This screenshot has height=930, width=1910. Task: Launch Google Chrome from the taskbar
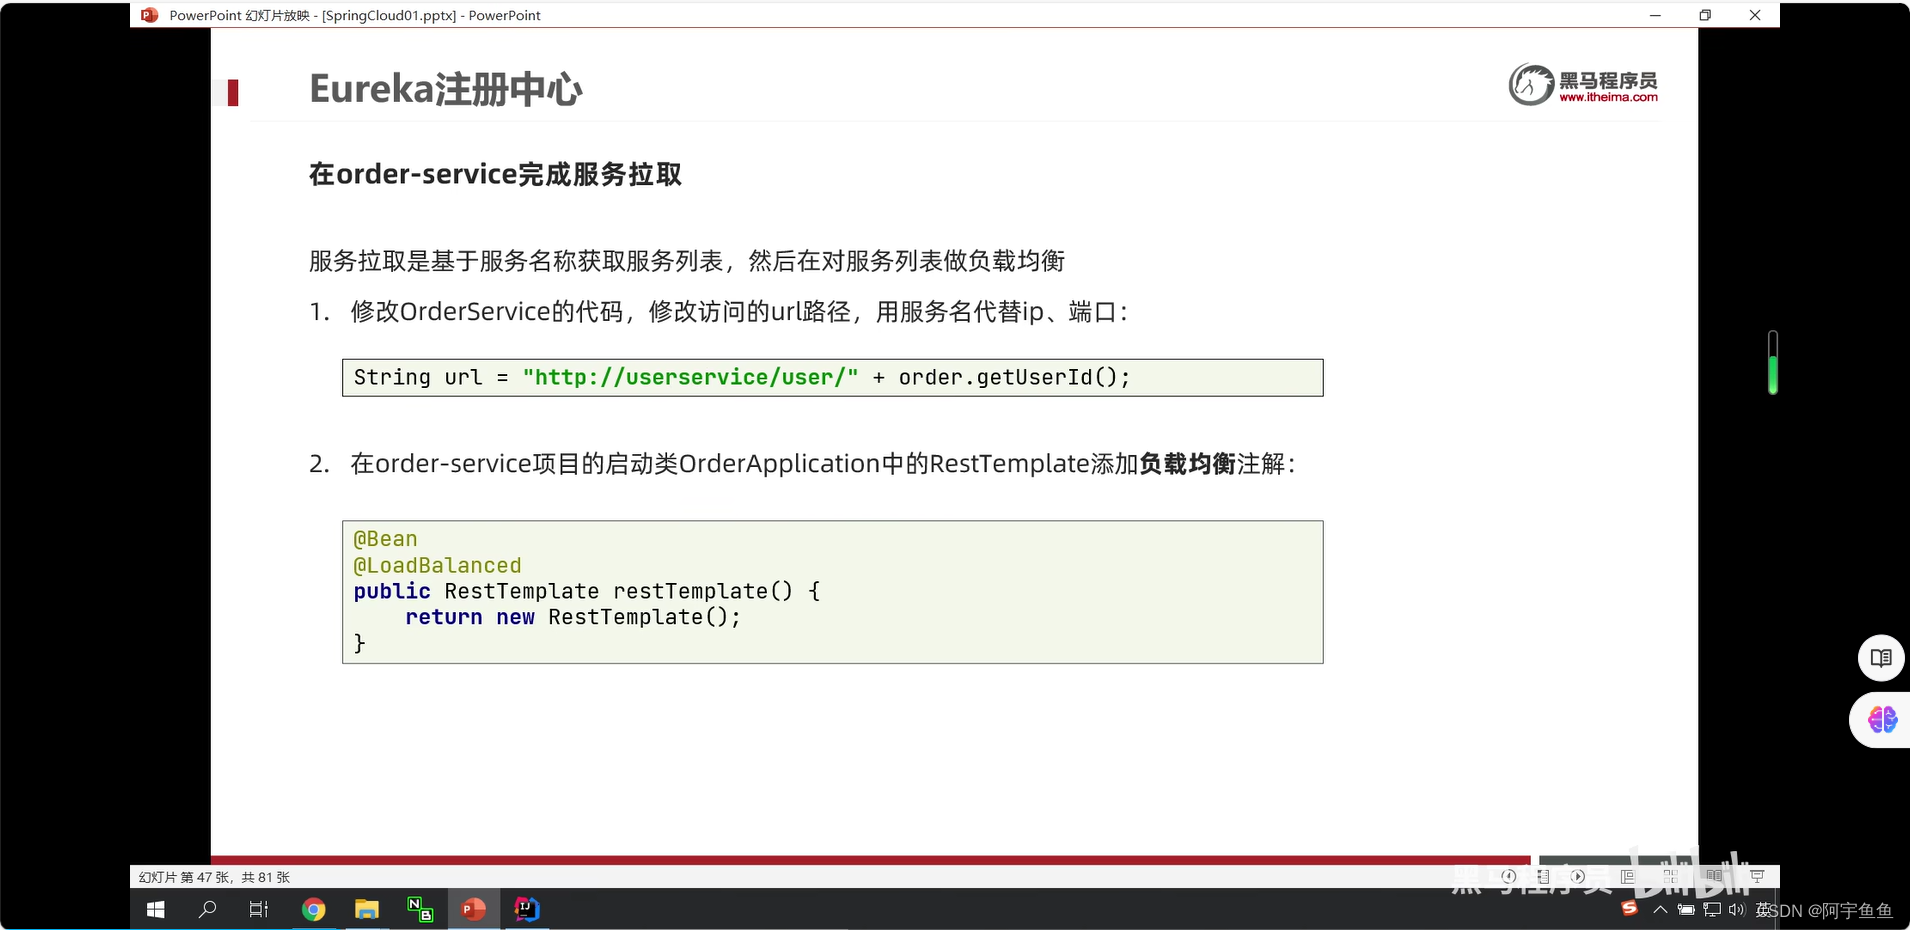coord(314,909)
